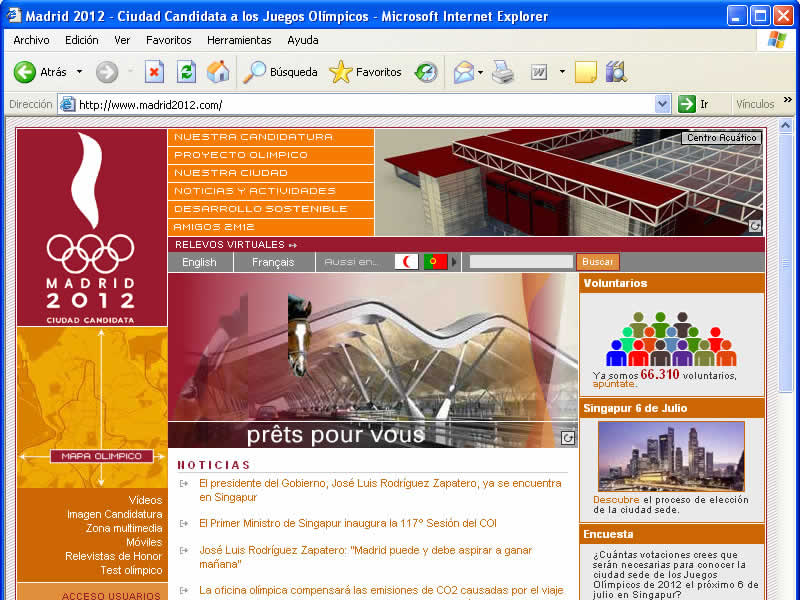Open the Herramientas menu
This screenshot has width=800, height=600.
click(x=239, y=40)
